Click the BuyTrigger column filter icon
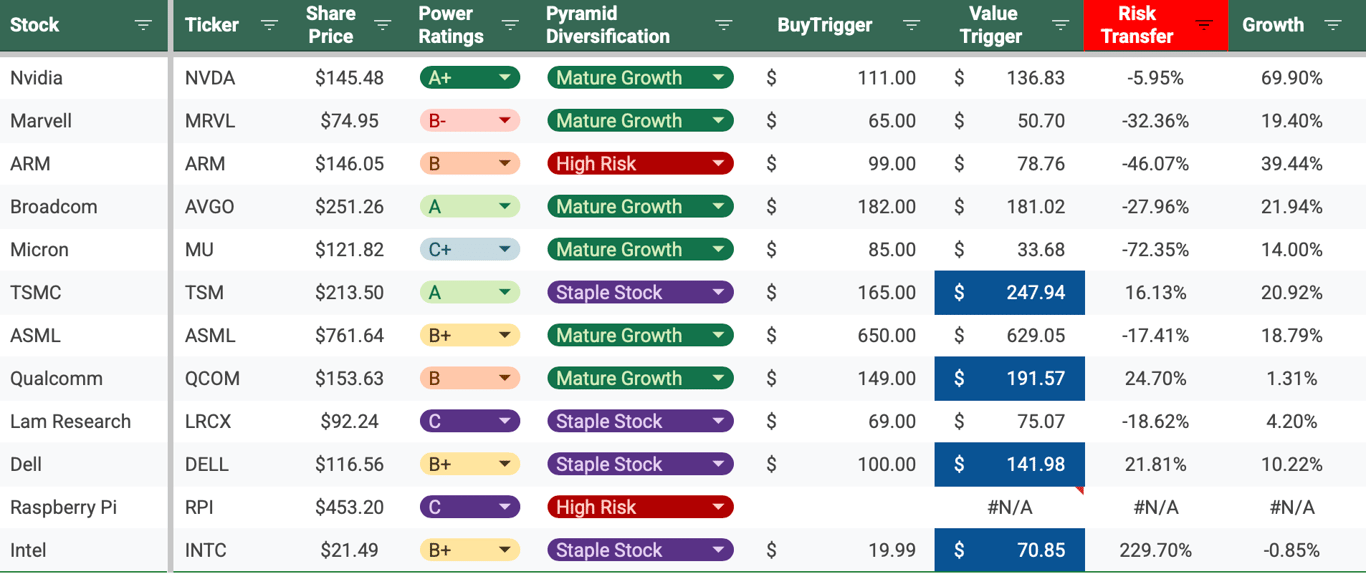The image size is (1366, 574). [x=911, y=25]
